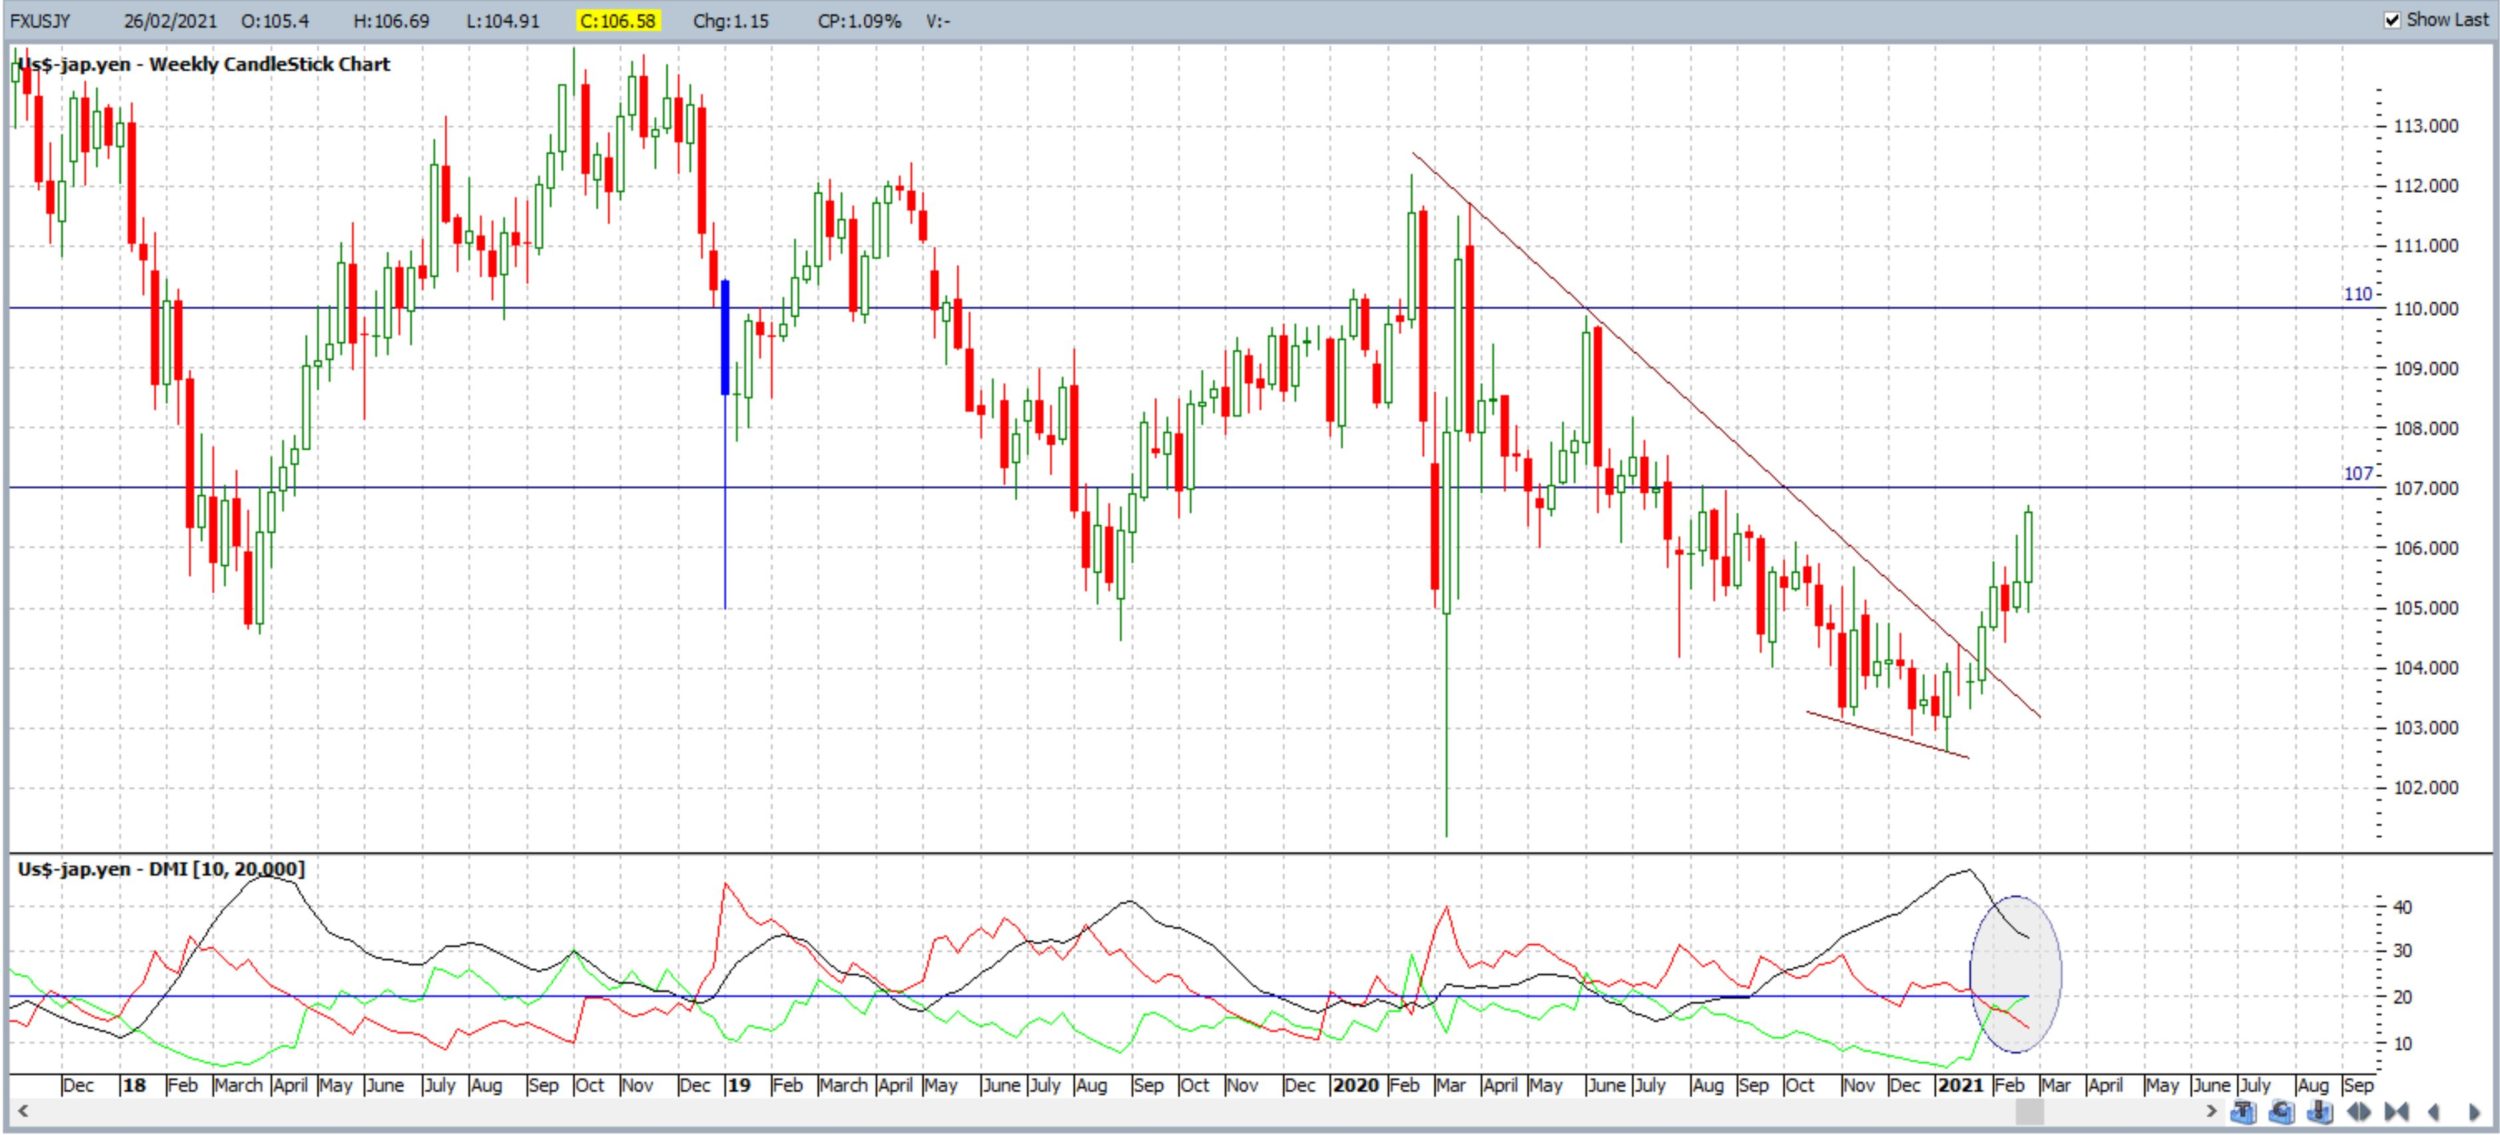Image resolution: width=2500 pixels, height=1135 pixels.
Task: Shift chart left with the triangle arrow
Action: click(2434, 1112)
